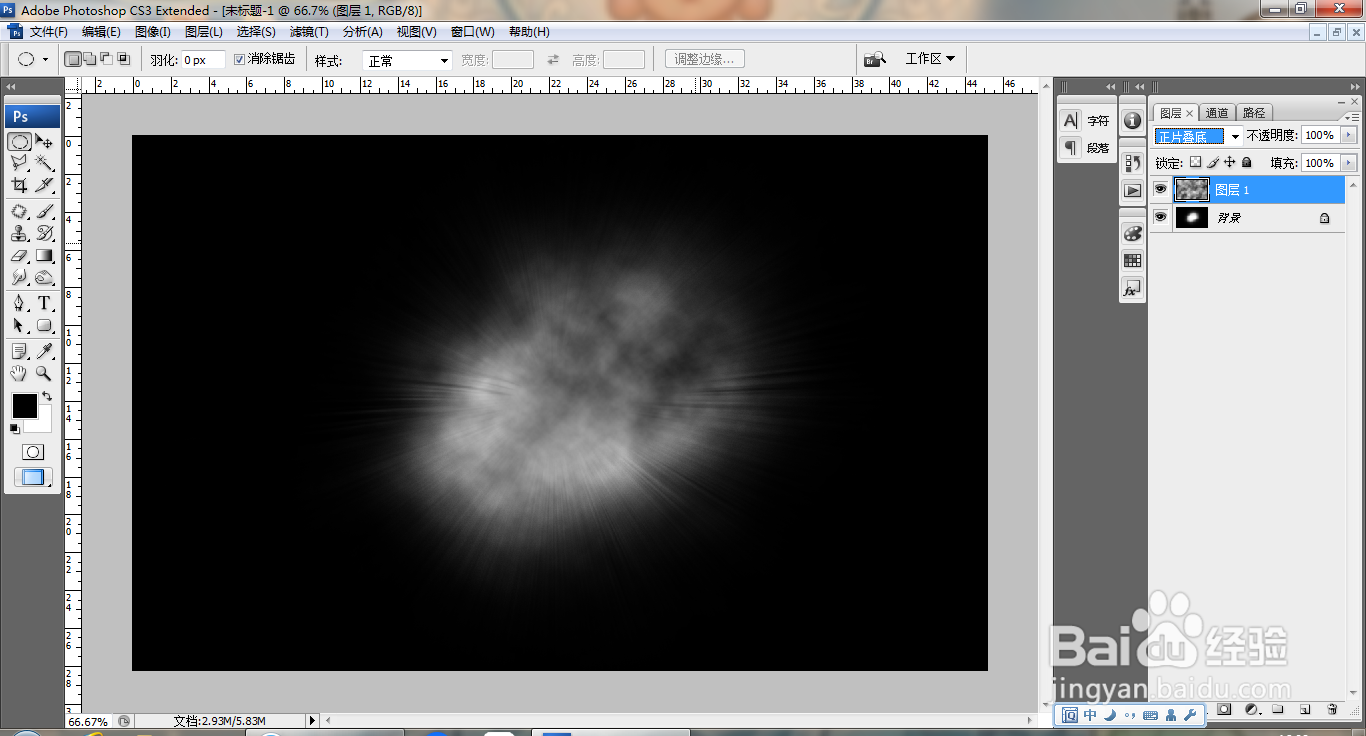1366x736 pixels.
Task: Select the Pen tool
Action: [20, 303]
